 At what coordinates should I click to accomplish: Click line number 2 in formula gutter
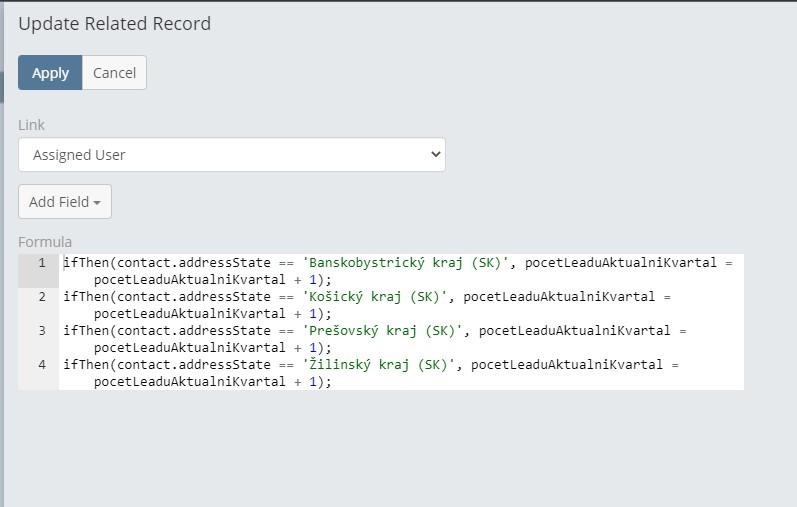point(41,297)
